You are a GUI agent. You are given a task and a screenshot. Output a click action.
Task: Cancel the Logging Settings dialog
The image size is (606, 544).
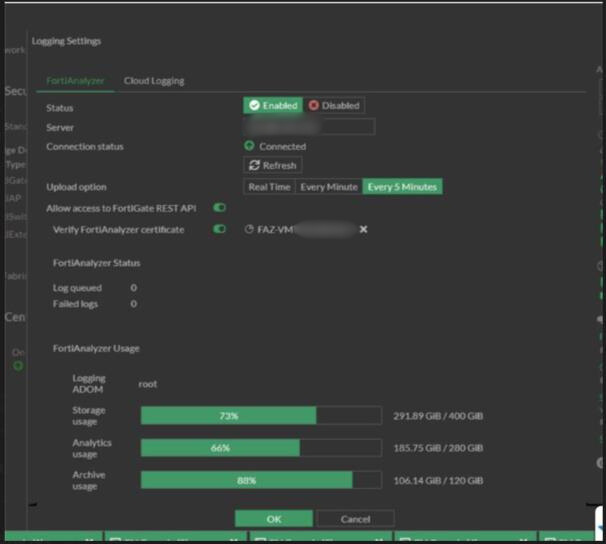click(x=355, y=519)
